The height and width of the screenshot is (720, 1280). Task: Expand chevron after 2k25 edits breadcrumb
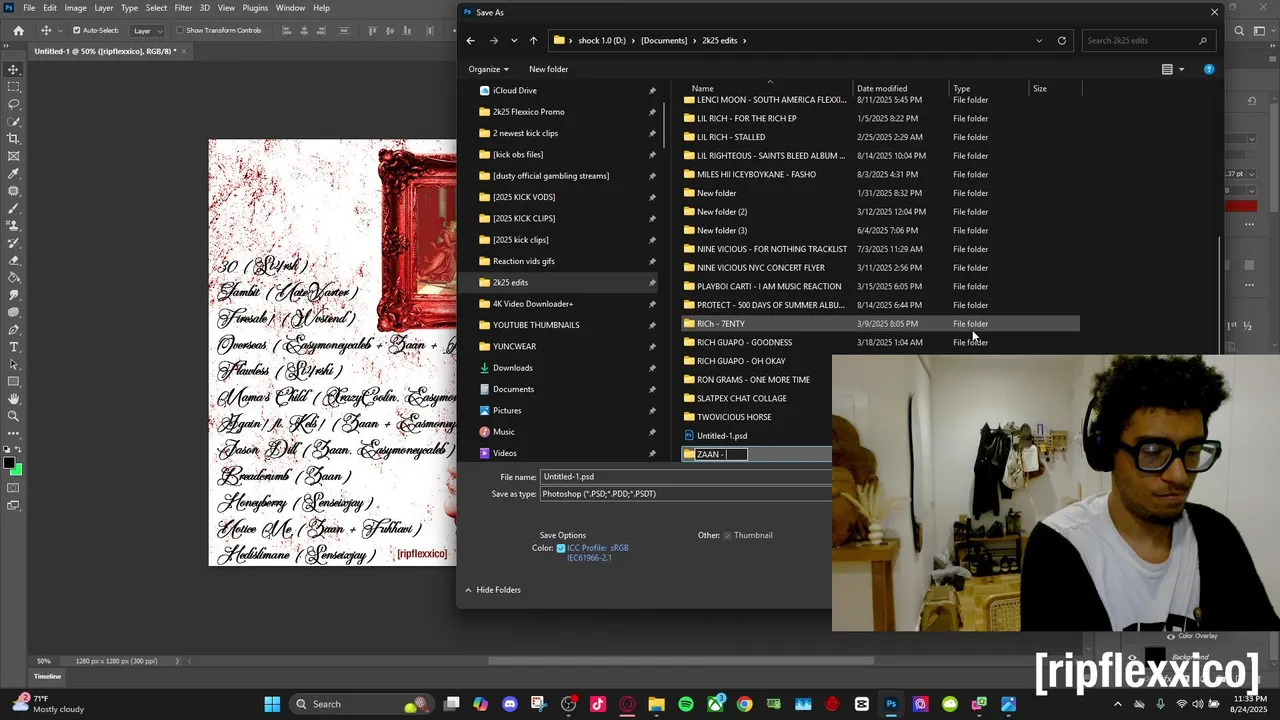pyautogui.click(x=745, y=41)
